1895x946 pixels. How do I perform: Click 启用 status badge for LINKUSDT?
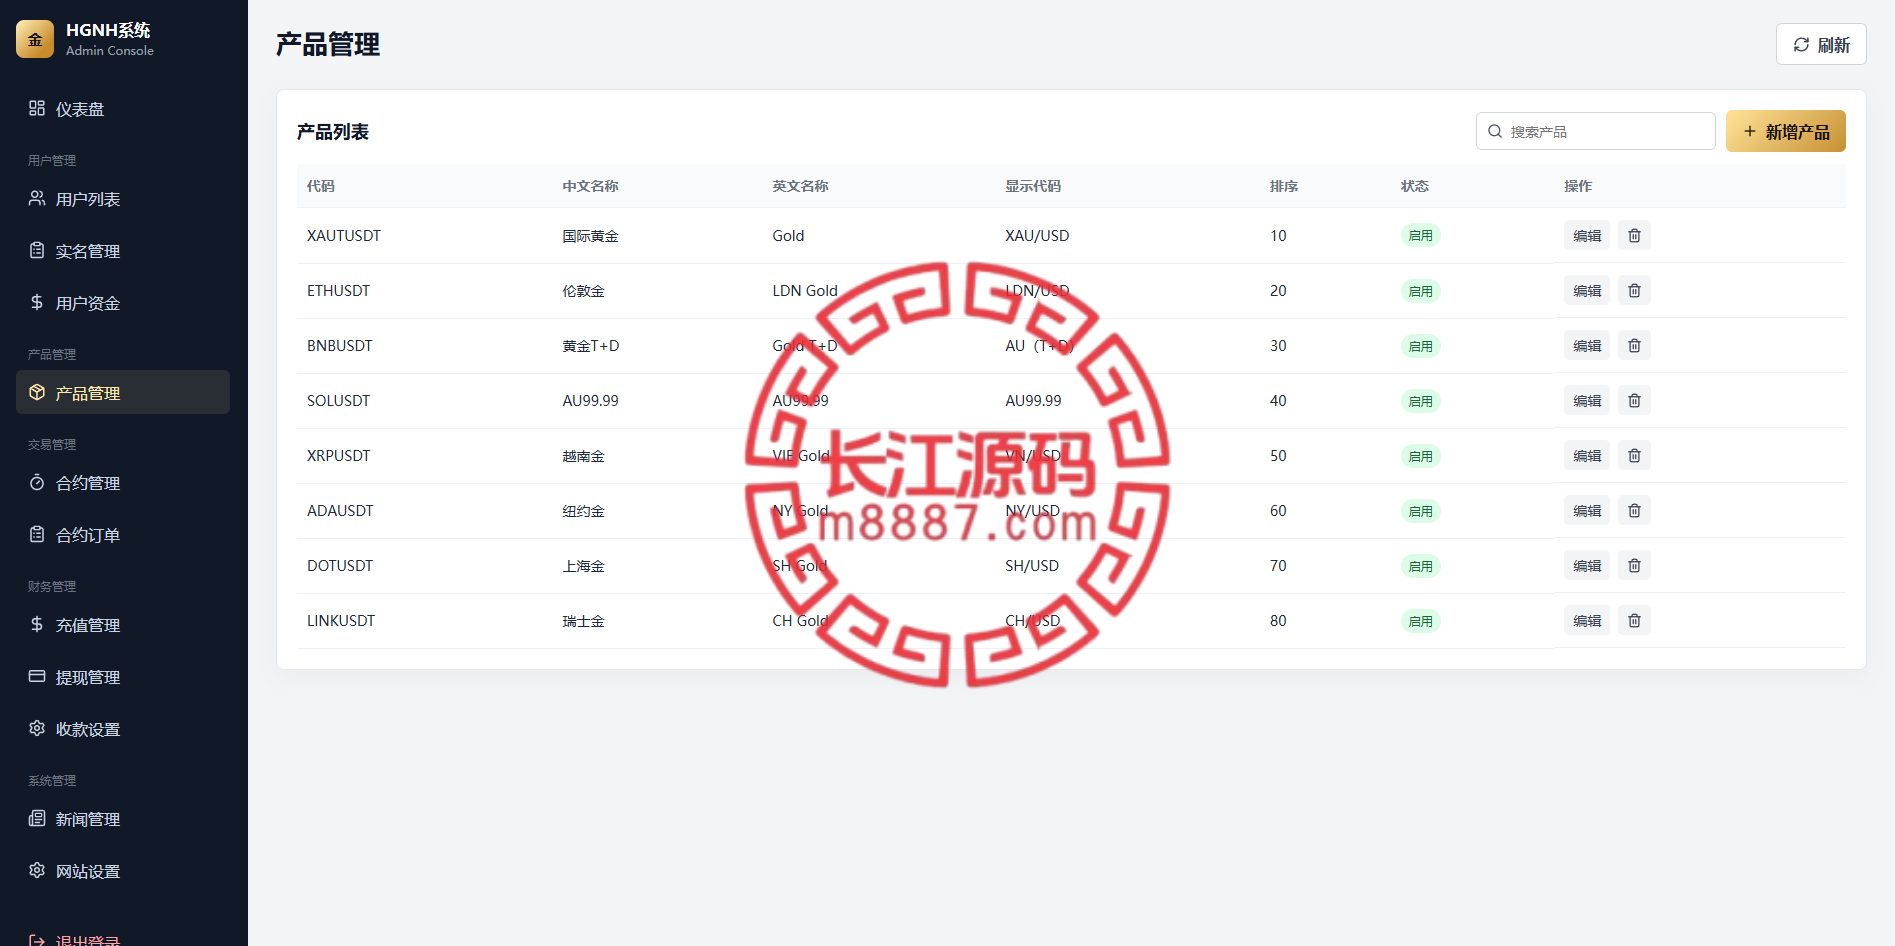click(x=1420, y=621)
